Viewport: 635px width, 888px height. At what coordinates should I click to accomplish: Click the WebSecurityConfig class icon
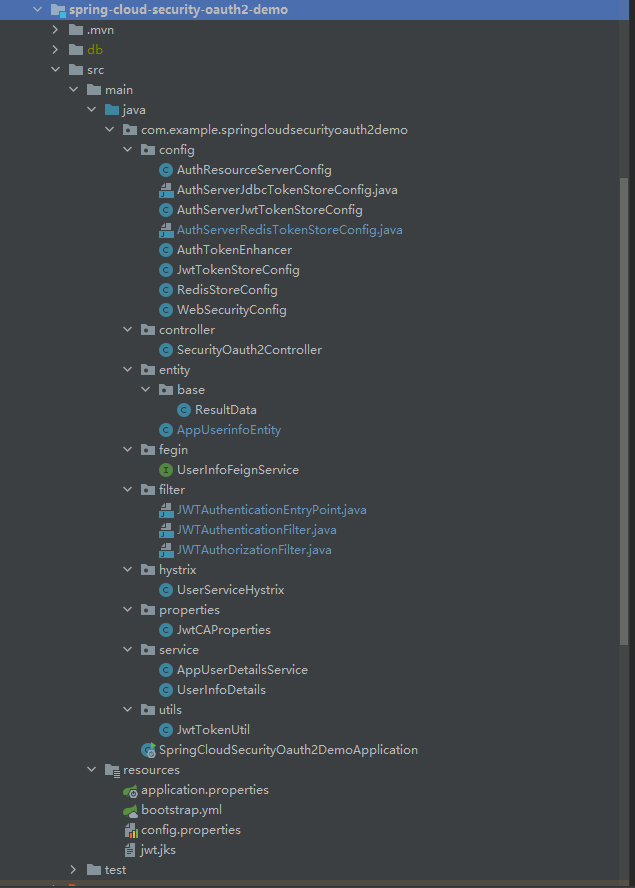(165, 310)
